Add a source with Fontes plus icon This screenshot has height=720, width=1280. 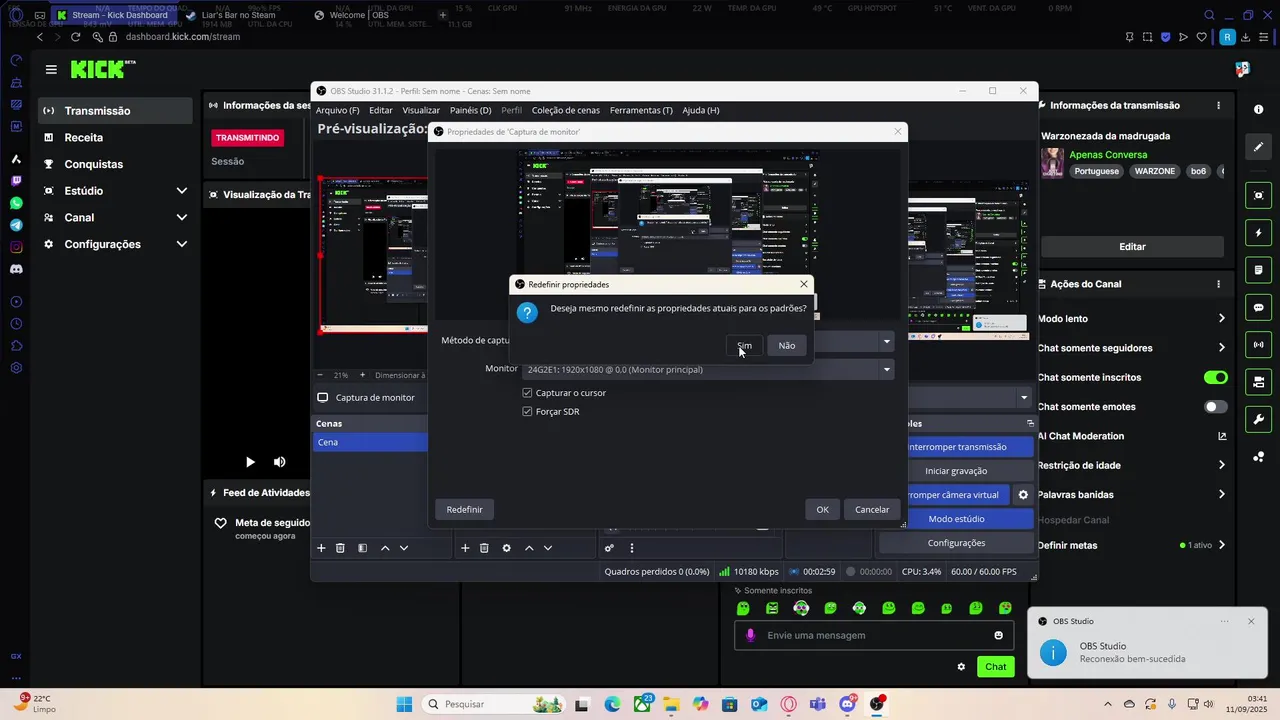465,548
